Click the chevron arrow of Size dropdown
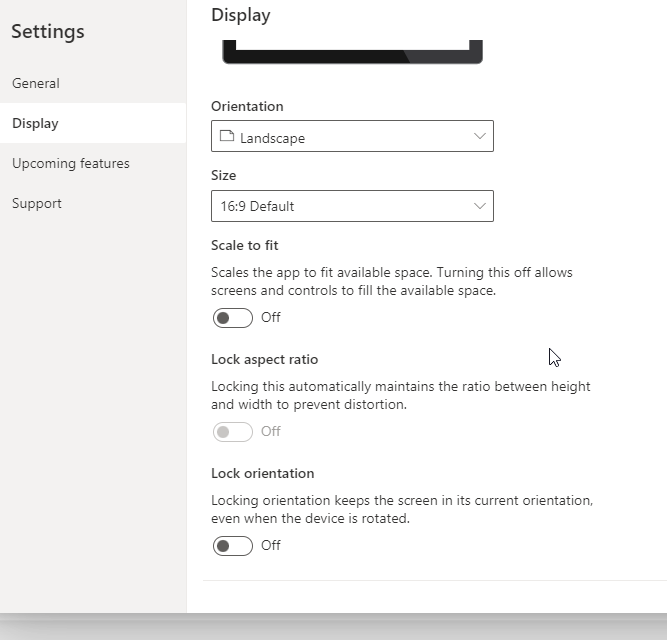Screen dimensions: 667x640 [479, 206]
